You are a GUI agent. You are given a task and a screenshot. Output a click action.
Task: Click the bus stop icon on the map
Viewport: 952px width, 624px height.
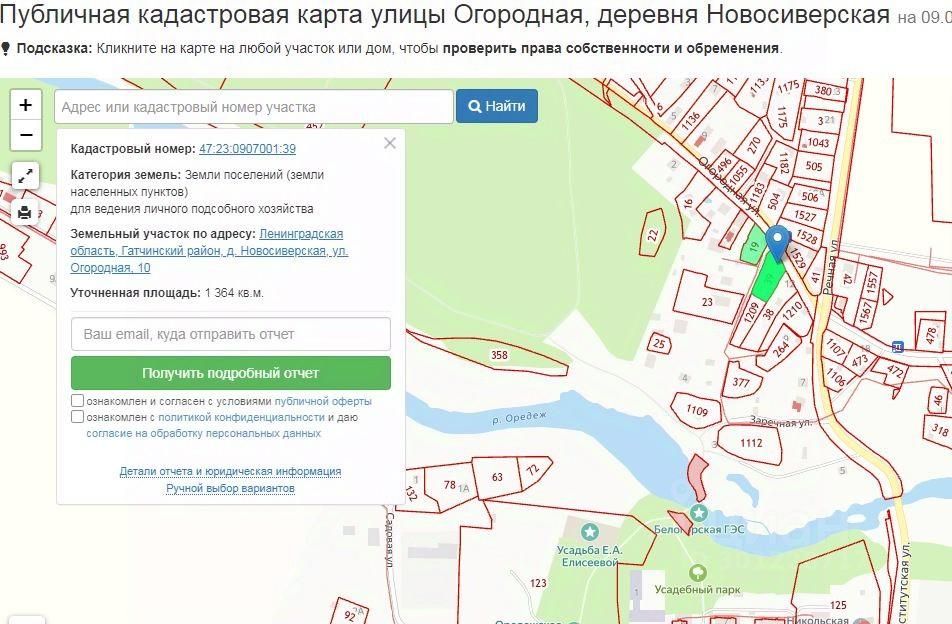[898, 347]
